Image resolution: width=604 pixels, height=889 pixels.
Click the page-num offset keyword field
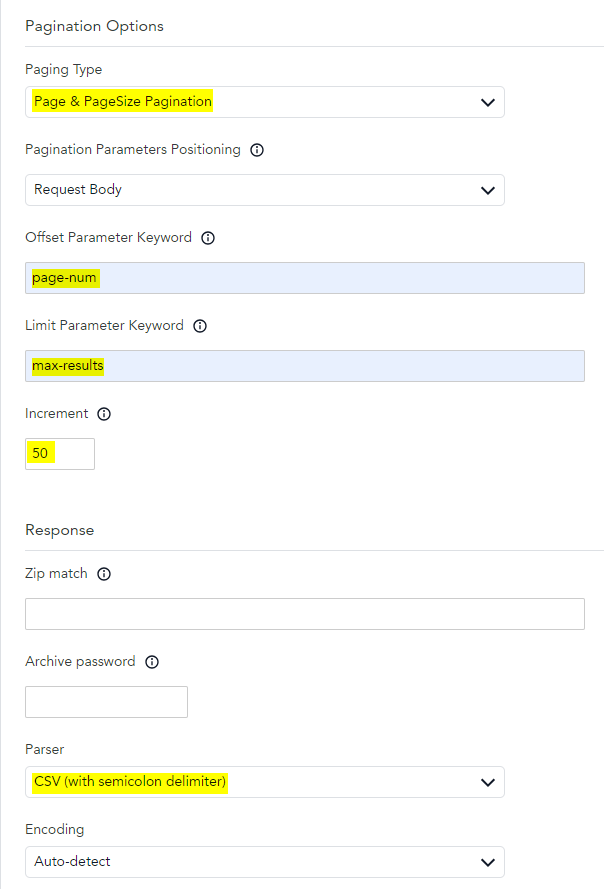pos(304,278)
